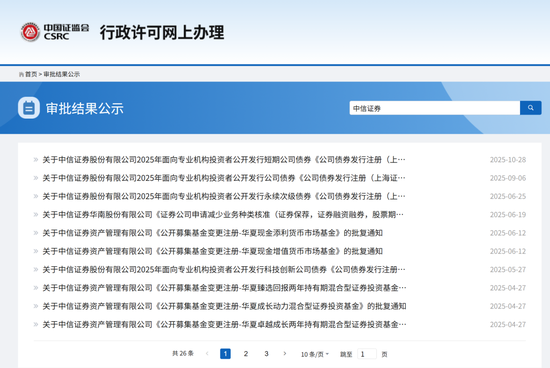Click the 审批结果公示 clipboard icon
This screenshot has width=550, height=368.
[29, 108]
